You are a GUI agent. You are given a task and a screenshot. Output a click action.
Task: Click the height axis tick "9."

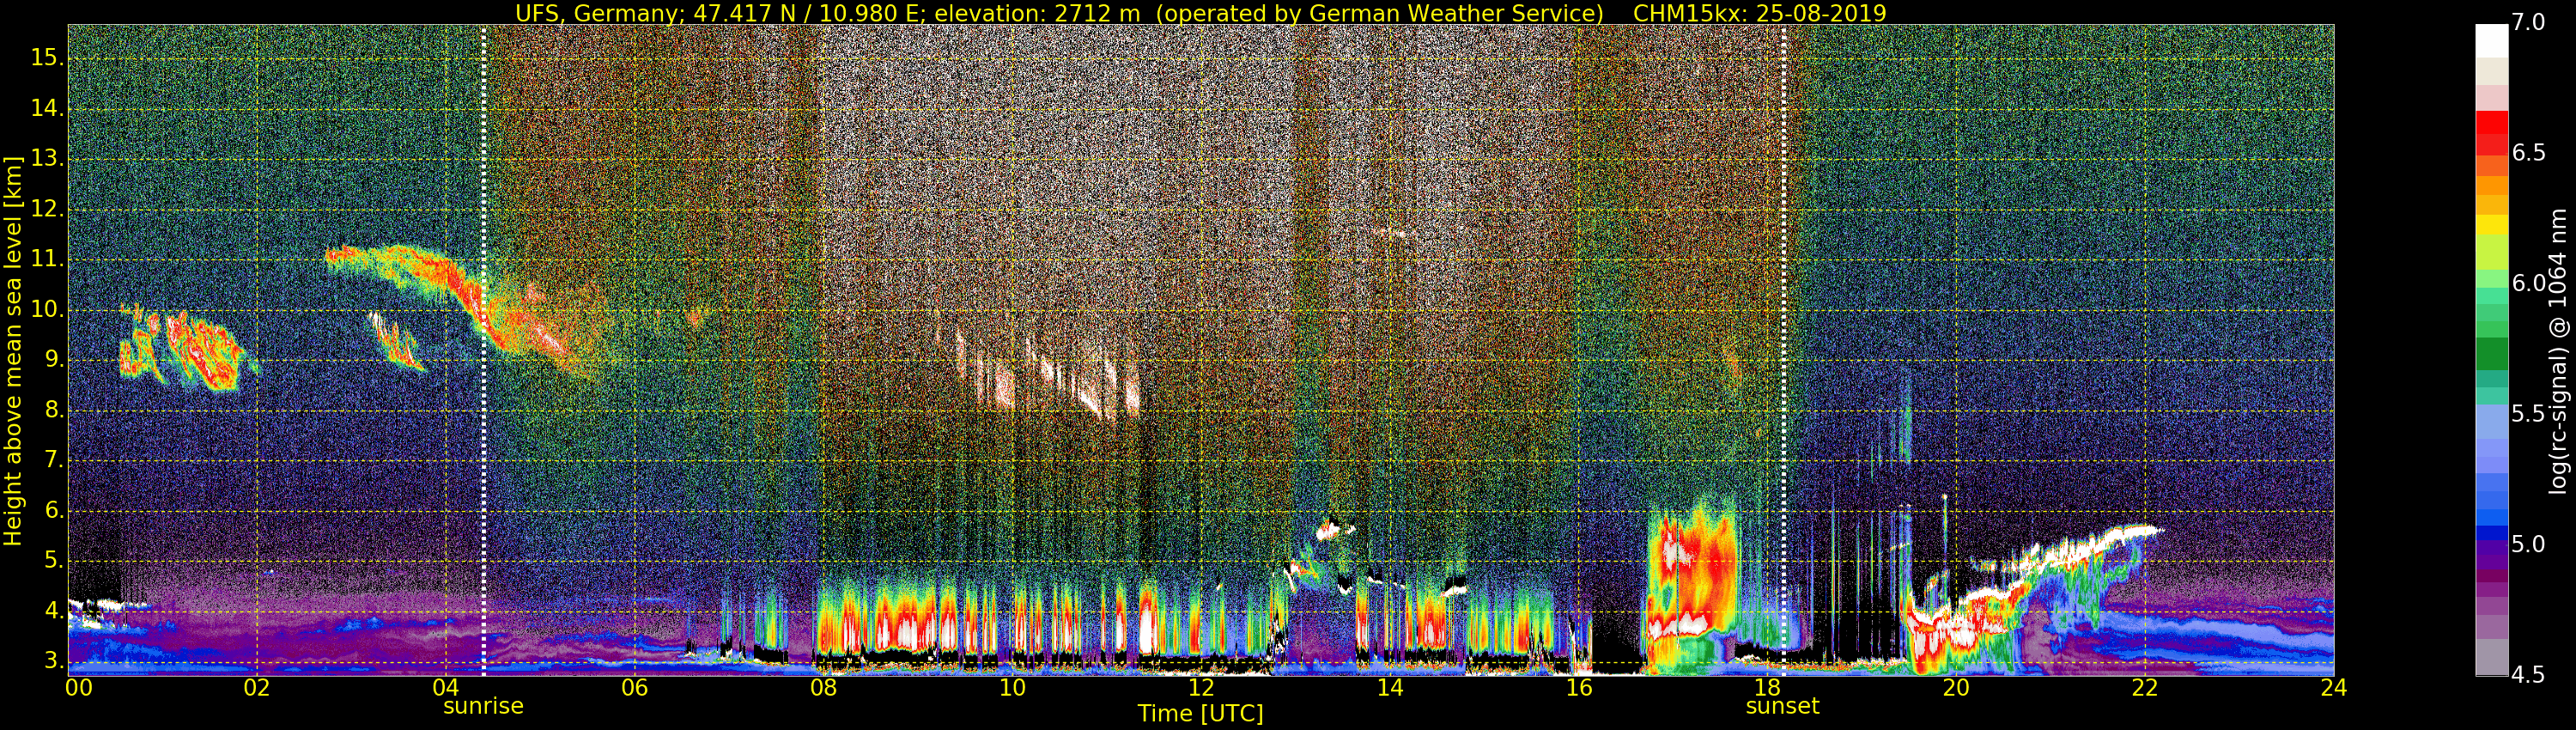click(x=52, y=360)
